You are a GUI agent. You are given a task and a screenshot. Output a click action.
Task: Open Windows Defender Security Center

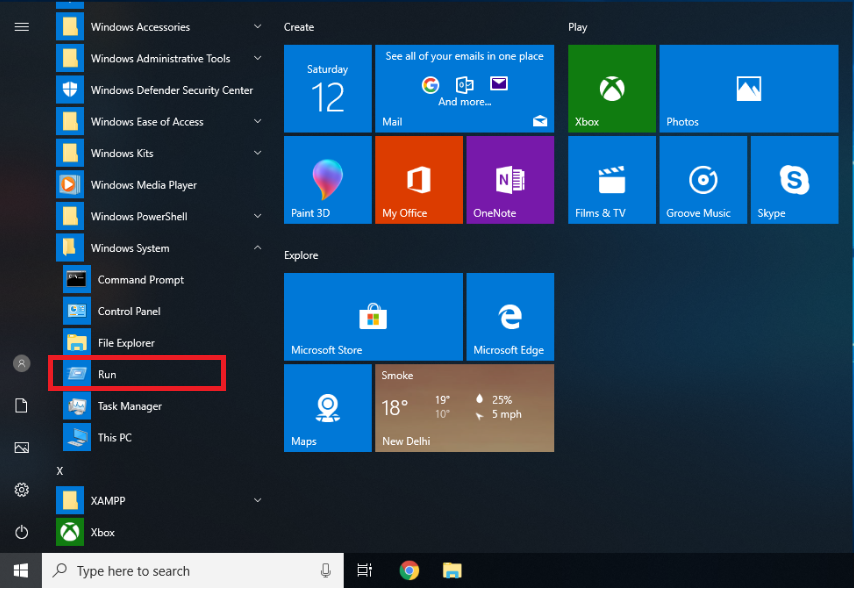(x=159, y=90)
